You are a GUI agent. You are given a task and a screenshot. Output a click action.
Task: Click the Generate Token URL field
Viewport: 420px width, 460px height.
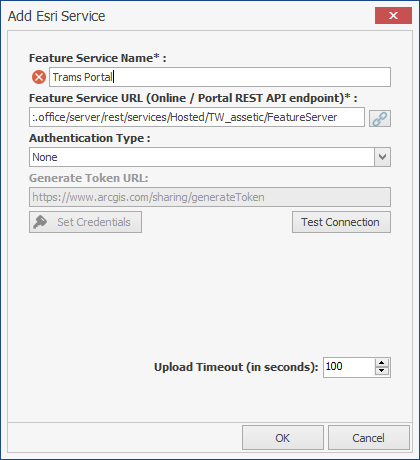click(x=210, y=197)
